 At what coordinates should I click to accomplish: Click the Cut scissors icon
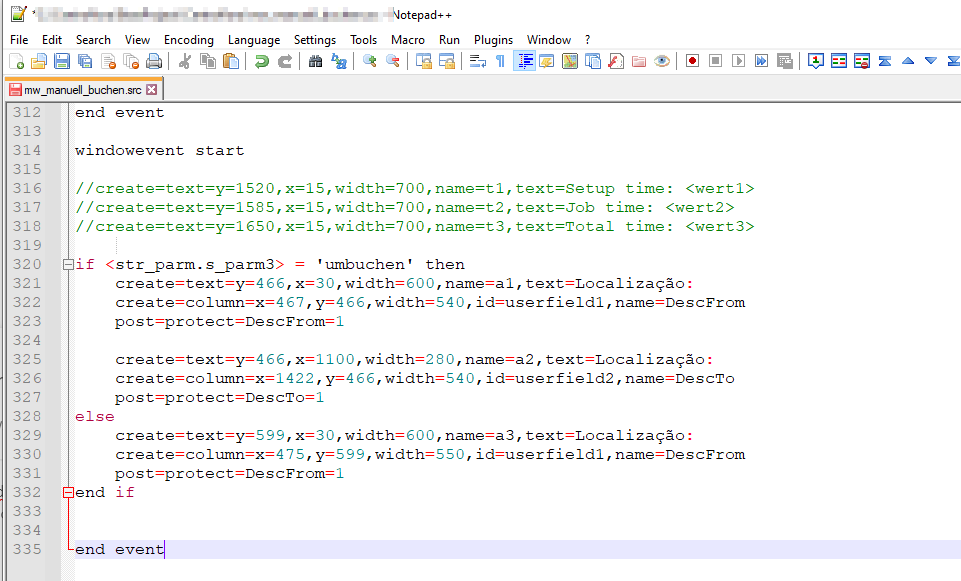pyautogui.click(x=184, y=61)
